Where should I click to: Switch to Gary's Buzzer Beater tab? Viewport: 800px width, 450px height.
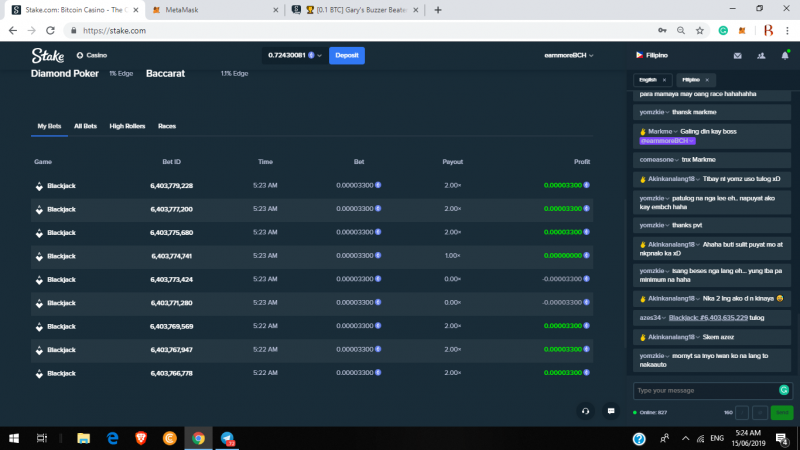coord(355,10)
